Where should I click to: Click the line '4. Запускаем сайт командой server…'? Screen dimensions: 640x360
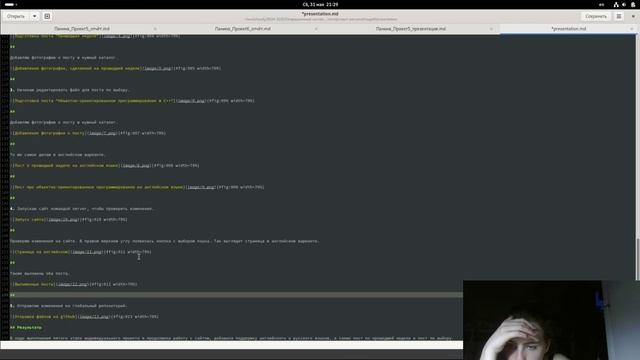click(82, 209)
